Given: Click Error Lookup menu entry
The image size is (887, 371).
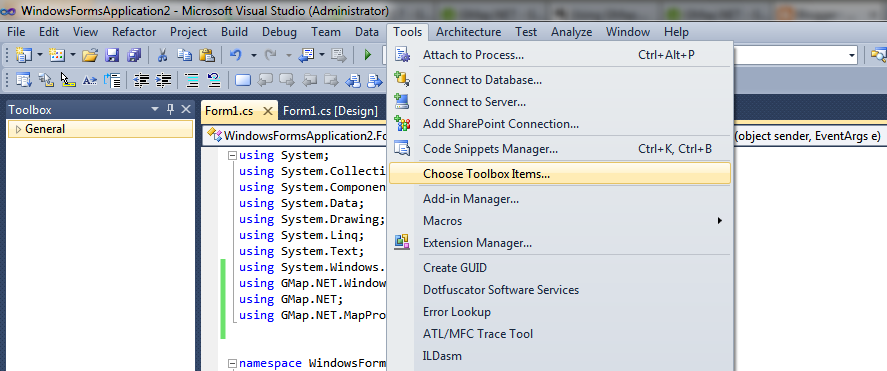Looking at the screenshot, I should pyautogui.click(x=560, y=312).
